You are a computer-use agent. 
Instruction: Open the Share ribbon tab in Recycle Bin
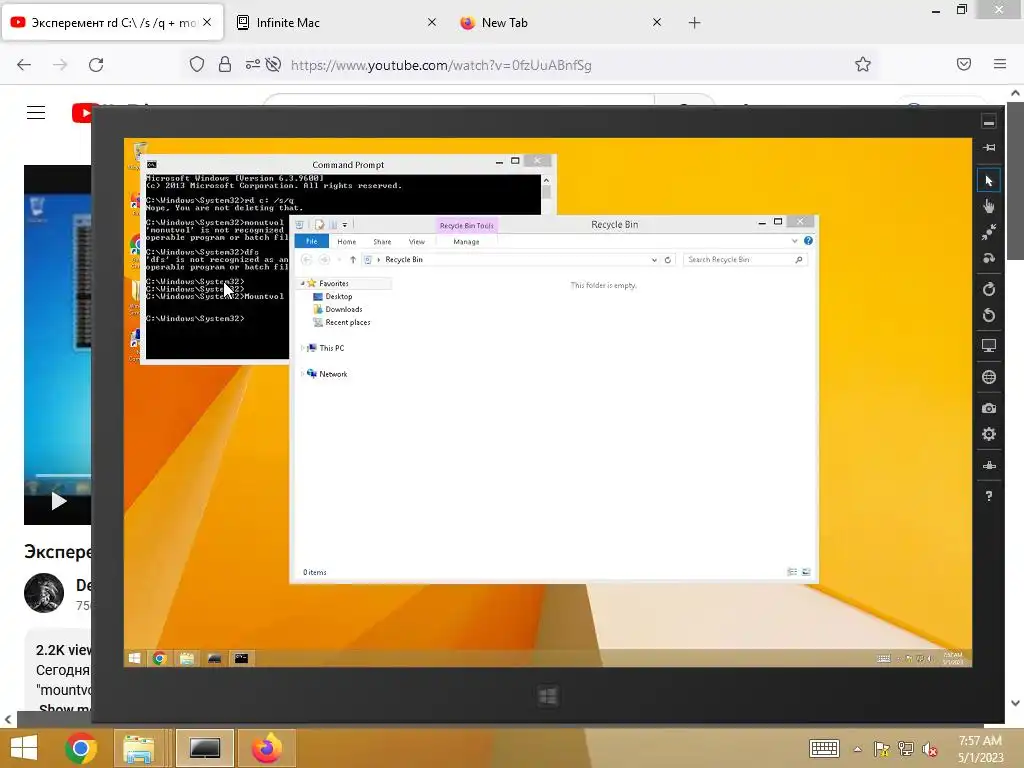382,242
